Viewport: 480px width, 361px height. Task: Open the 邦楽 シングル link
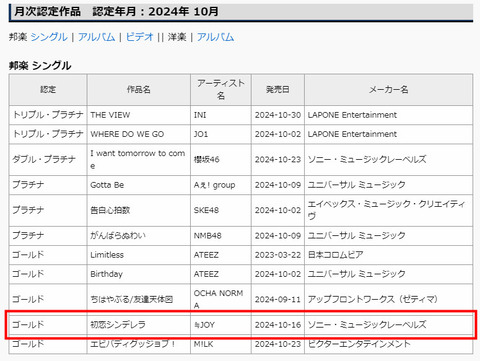[x=49, y=37]
